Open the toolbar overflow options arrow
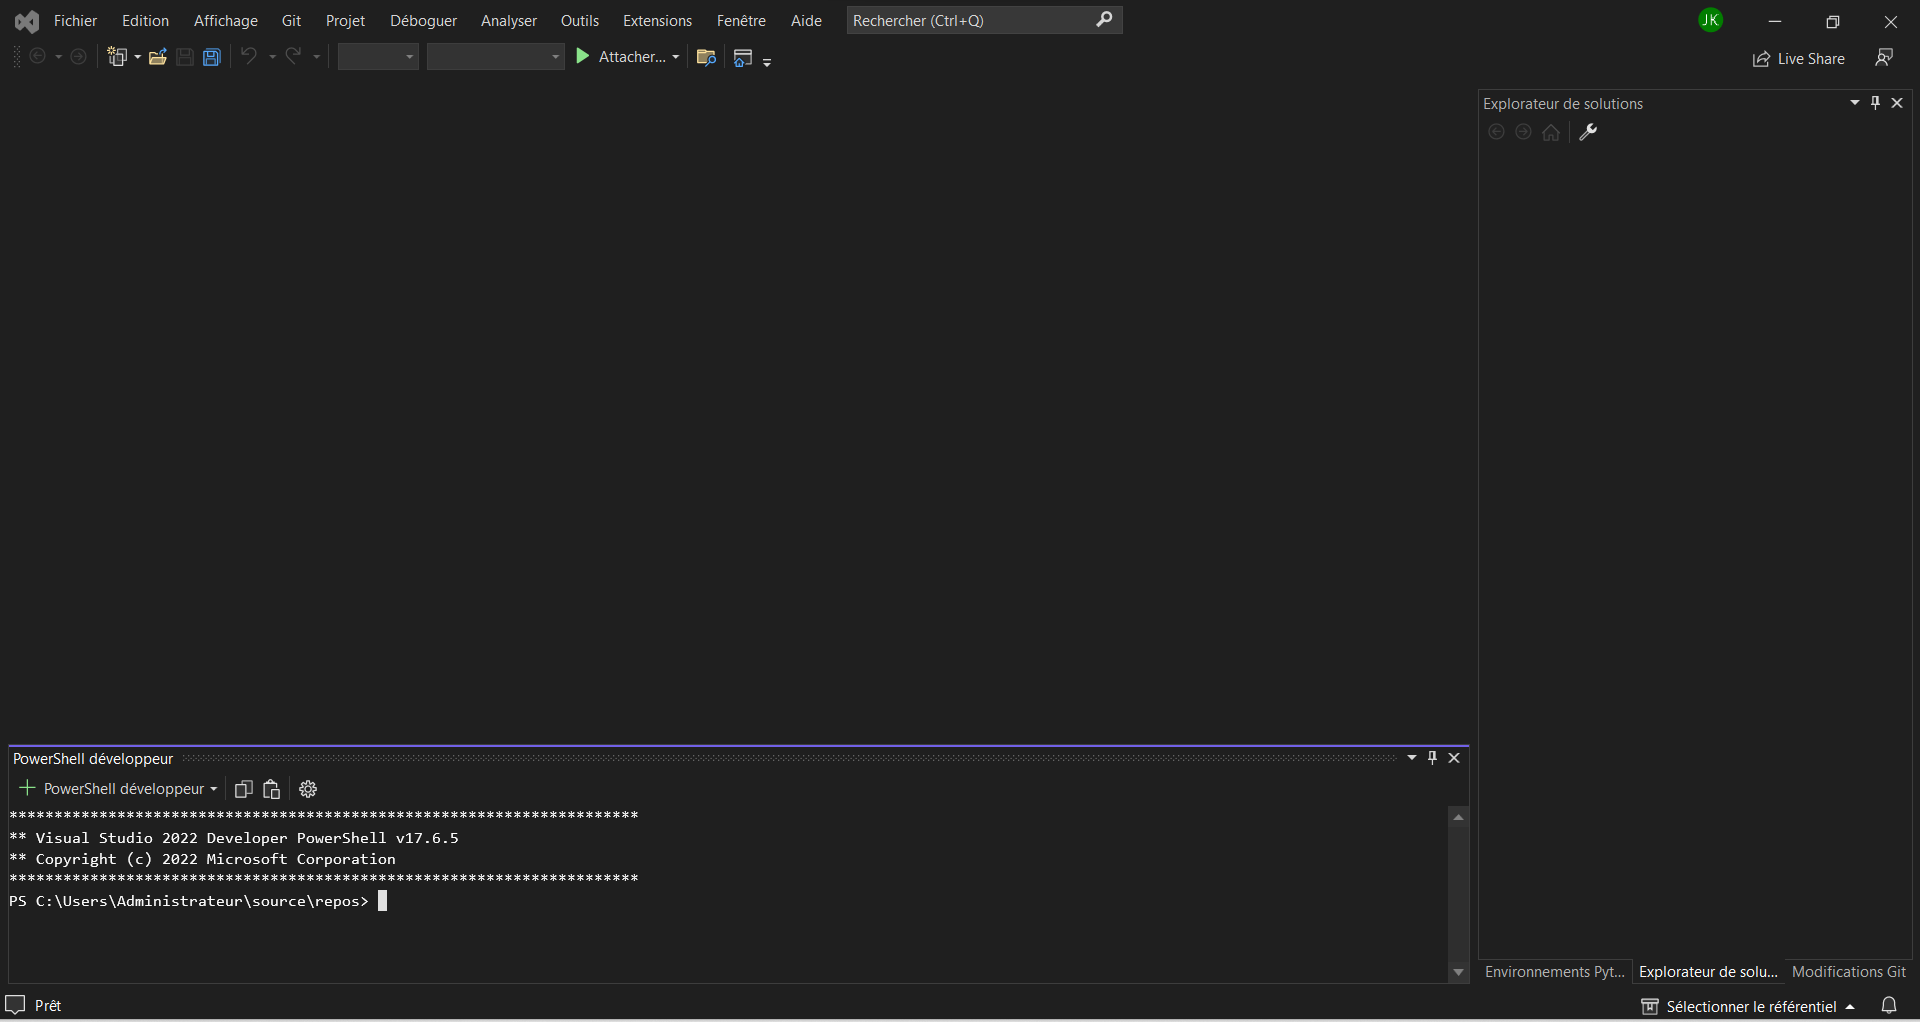Screen dimensions: 1920x1022 coord(767,62)
